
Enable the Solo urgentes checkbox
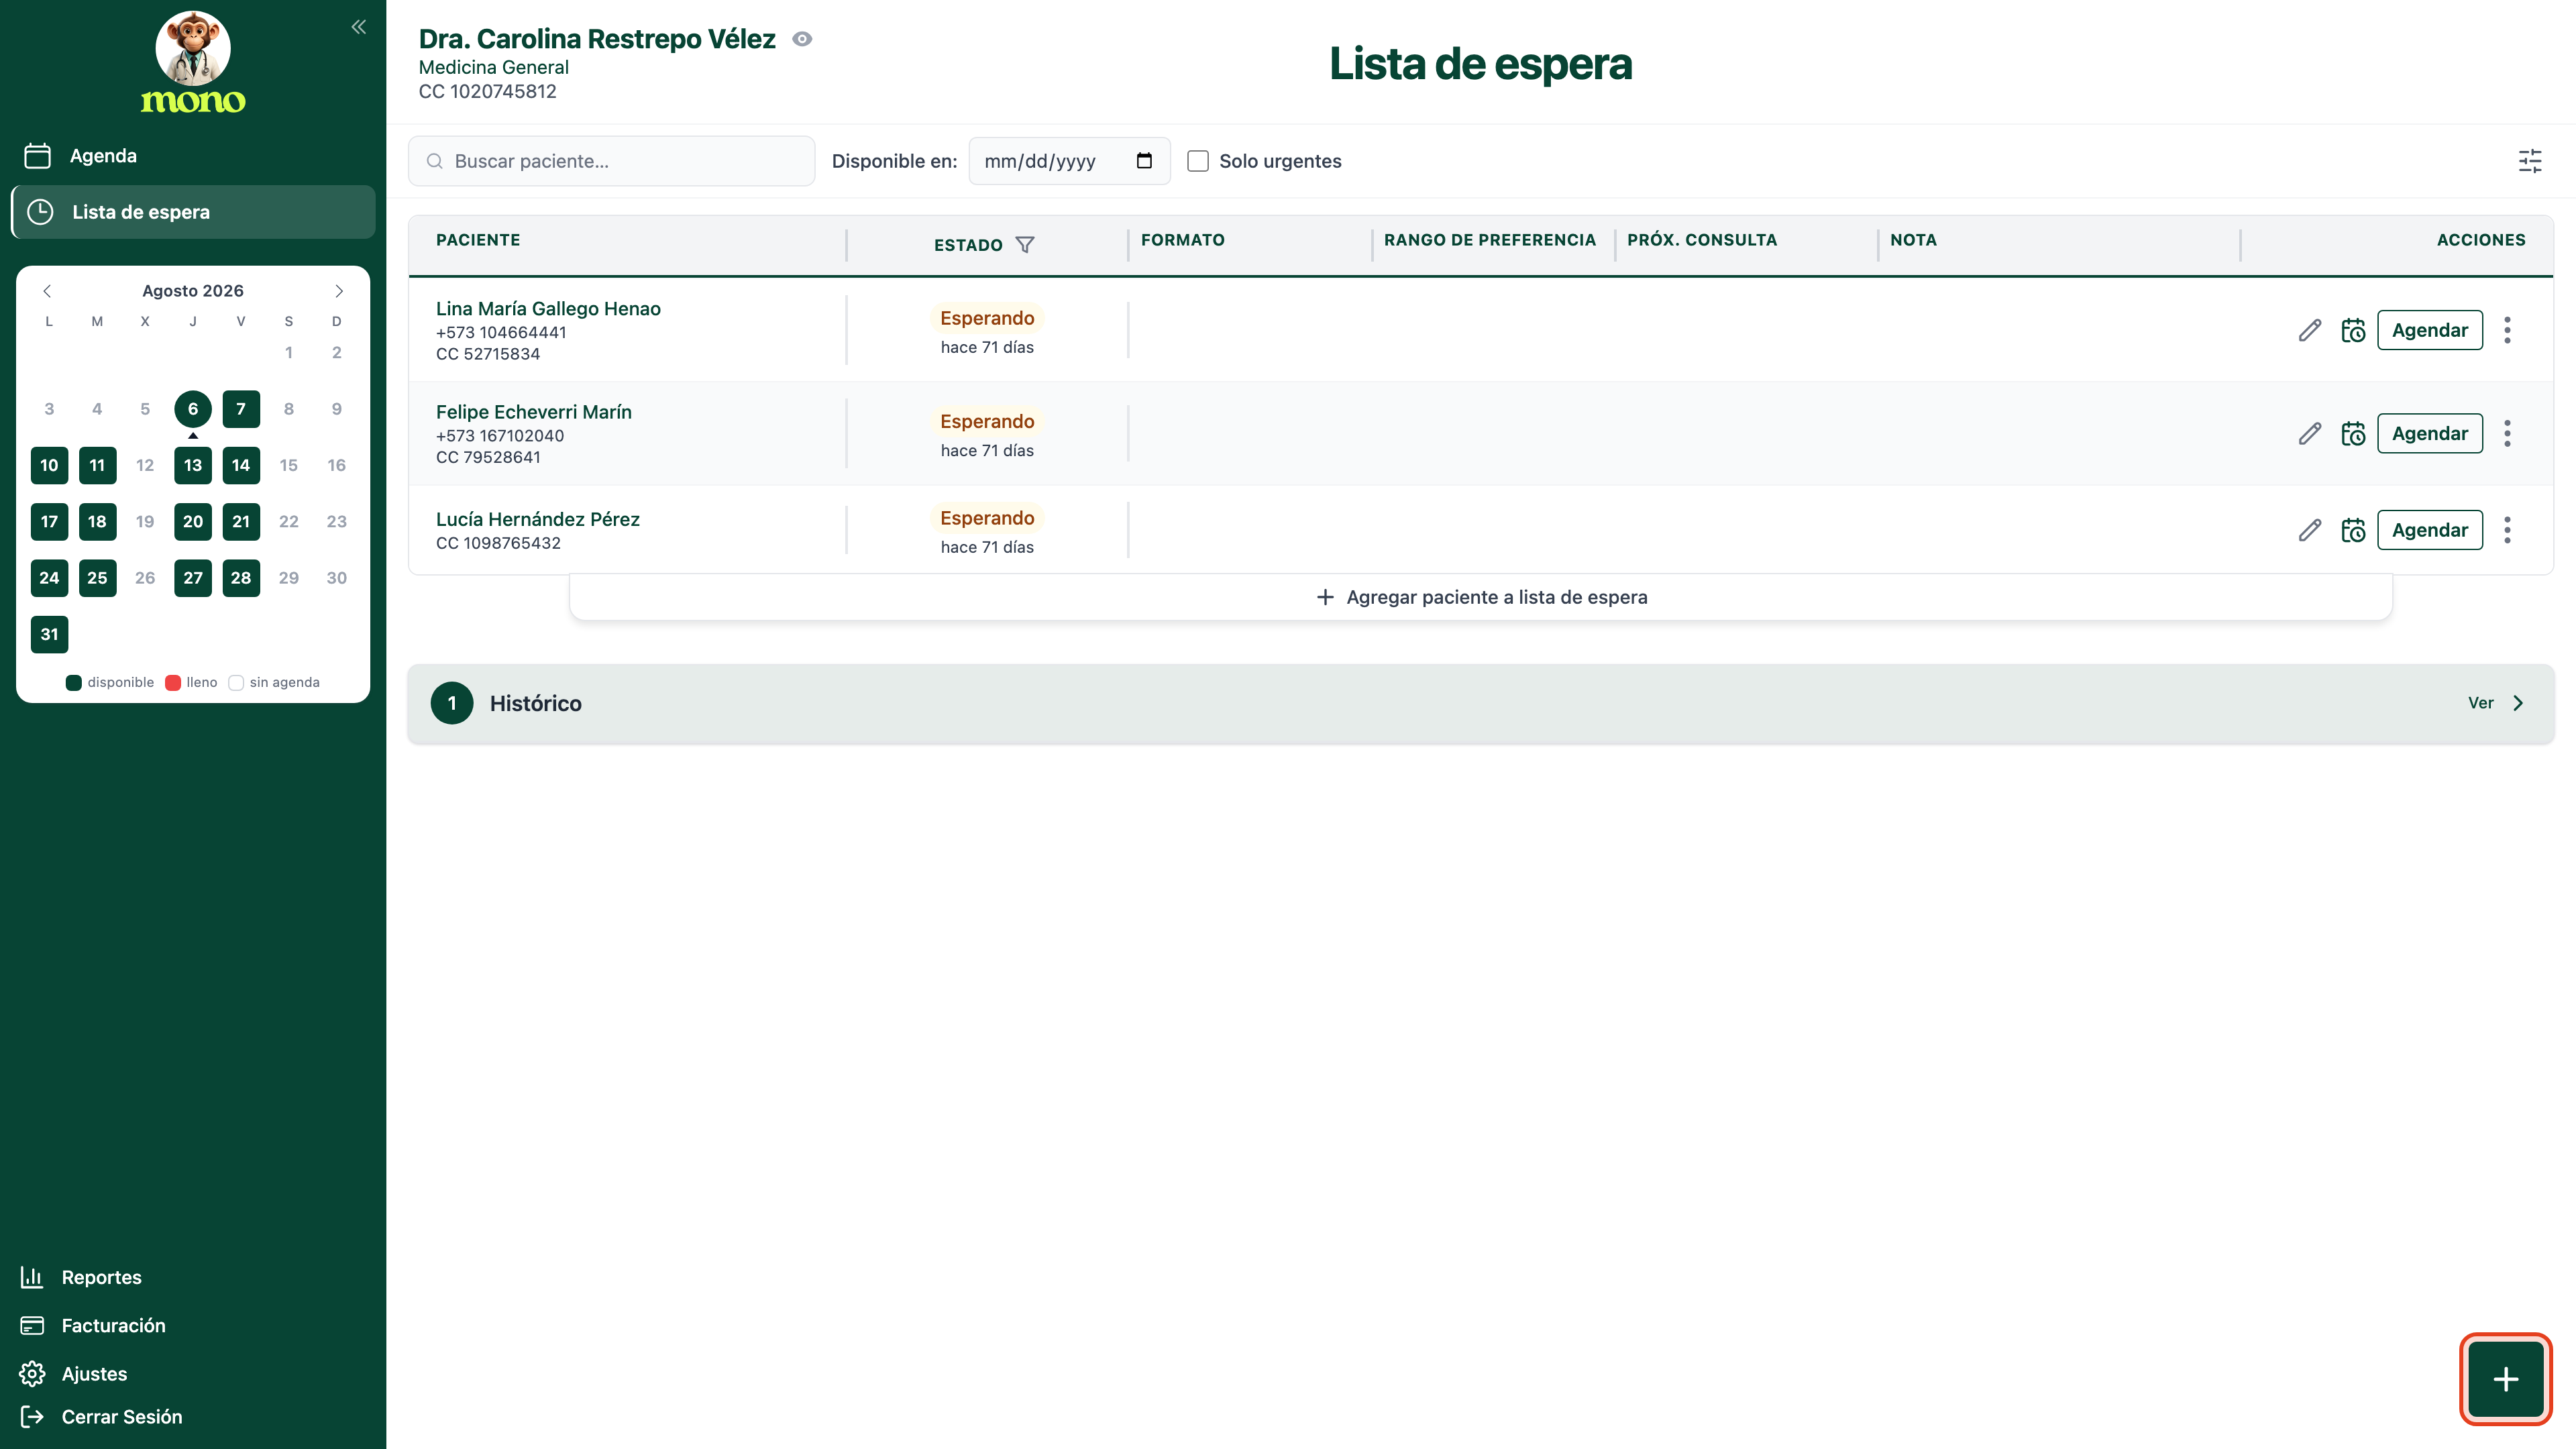[1198, 161]
